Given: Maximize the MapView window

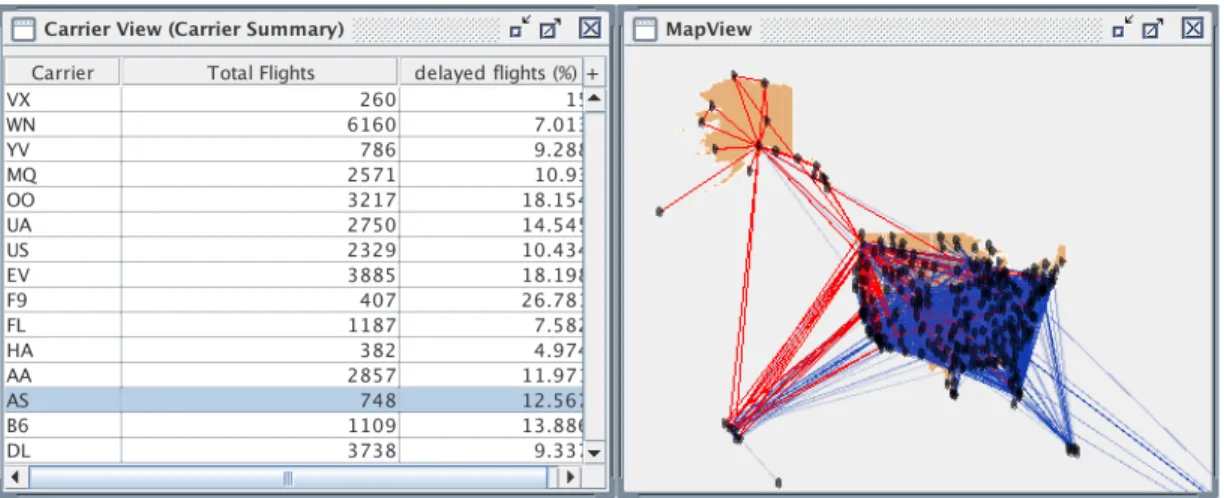Looking at the screenshot, I should (1155, 29).
